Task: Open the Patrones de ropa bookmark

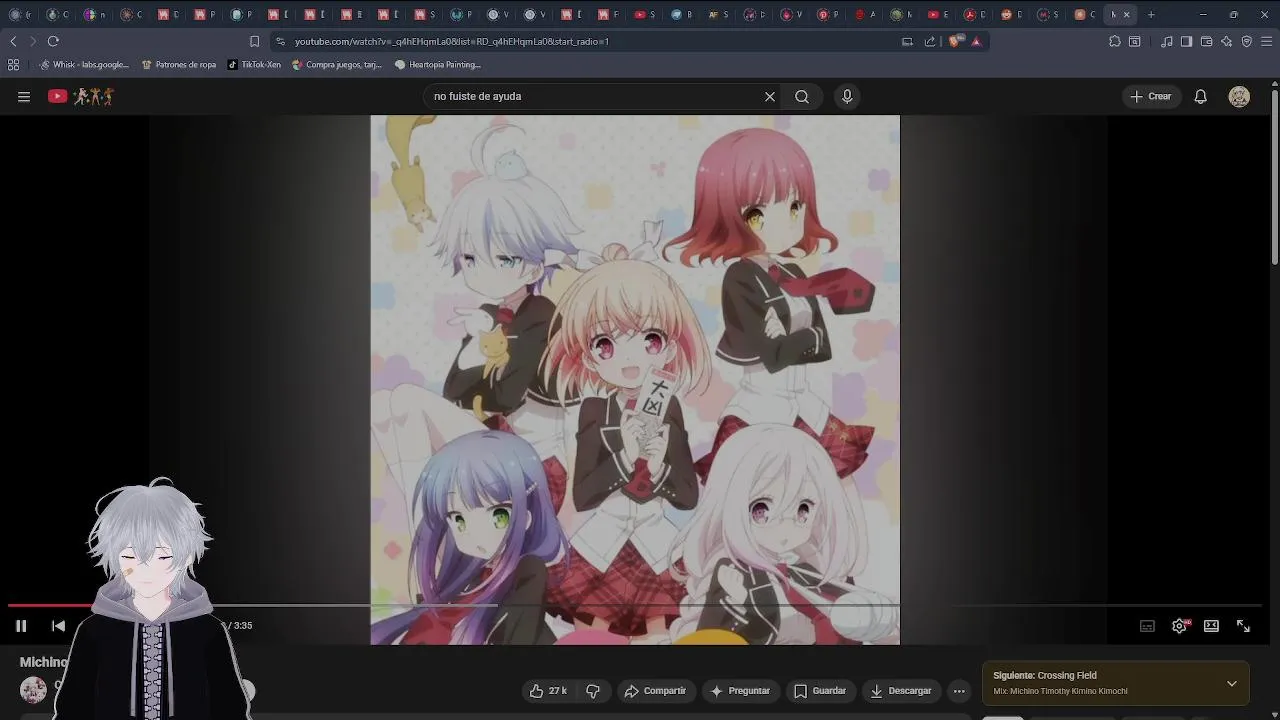Action: click(179, 64)
